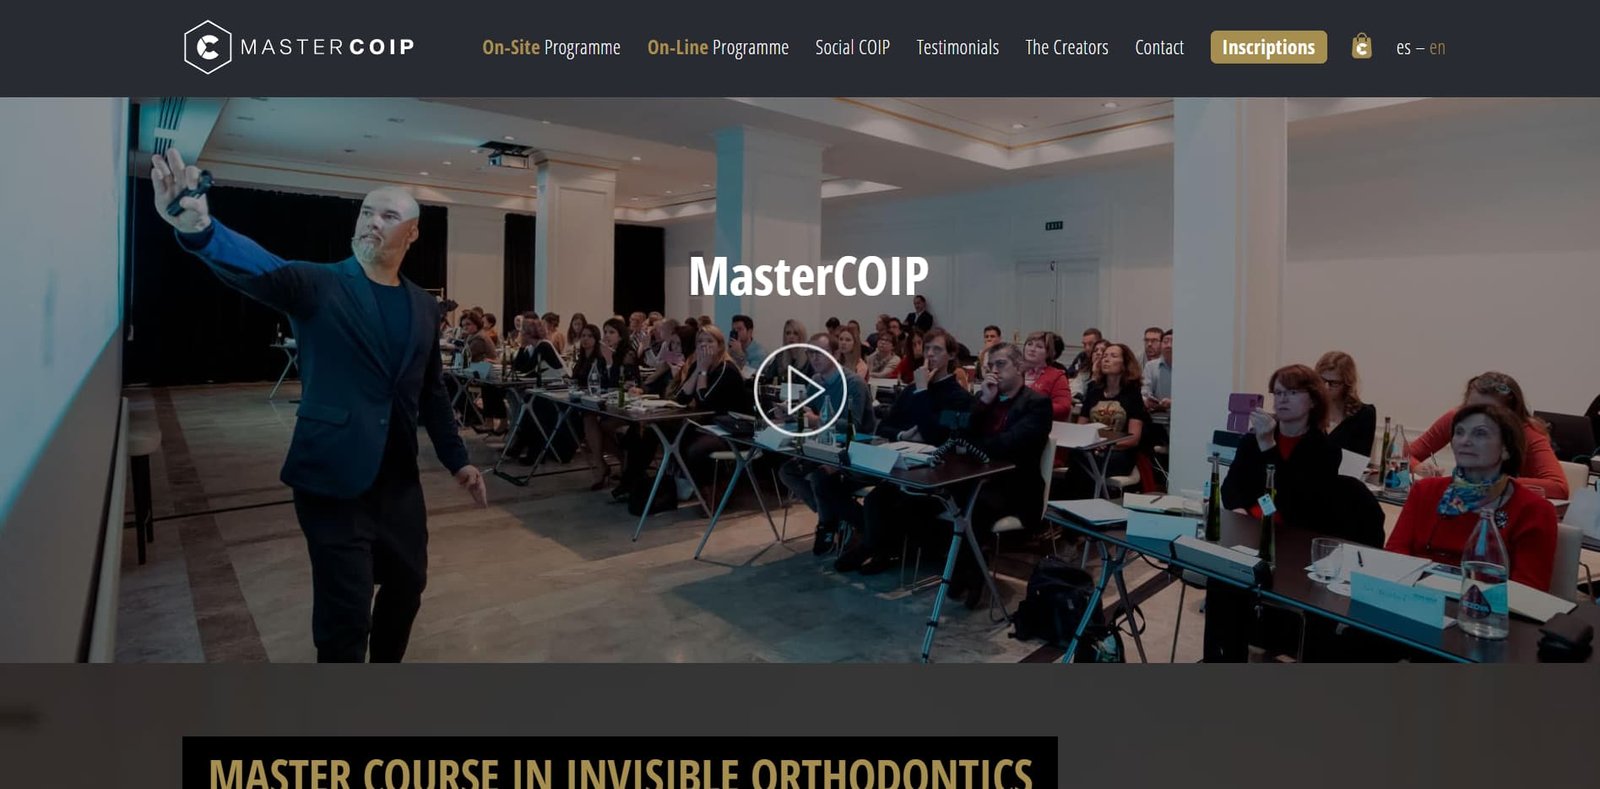Click the ceiling projector in the video
1600x789 pixels.
(x=508, y=155)
